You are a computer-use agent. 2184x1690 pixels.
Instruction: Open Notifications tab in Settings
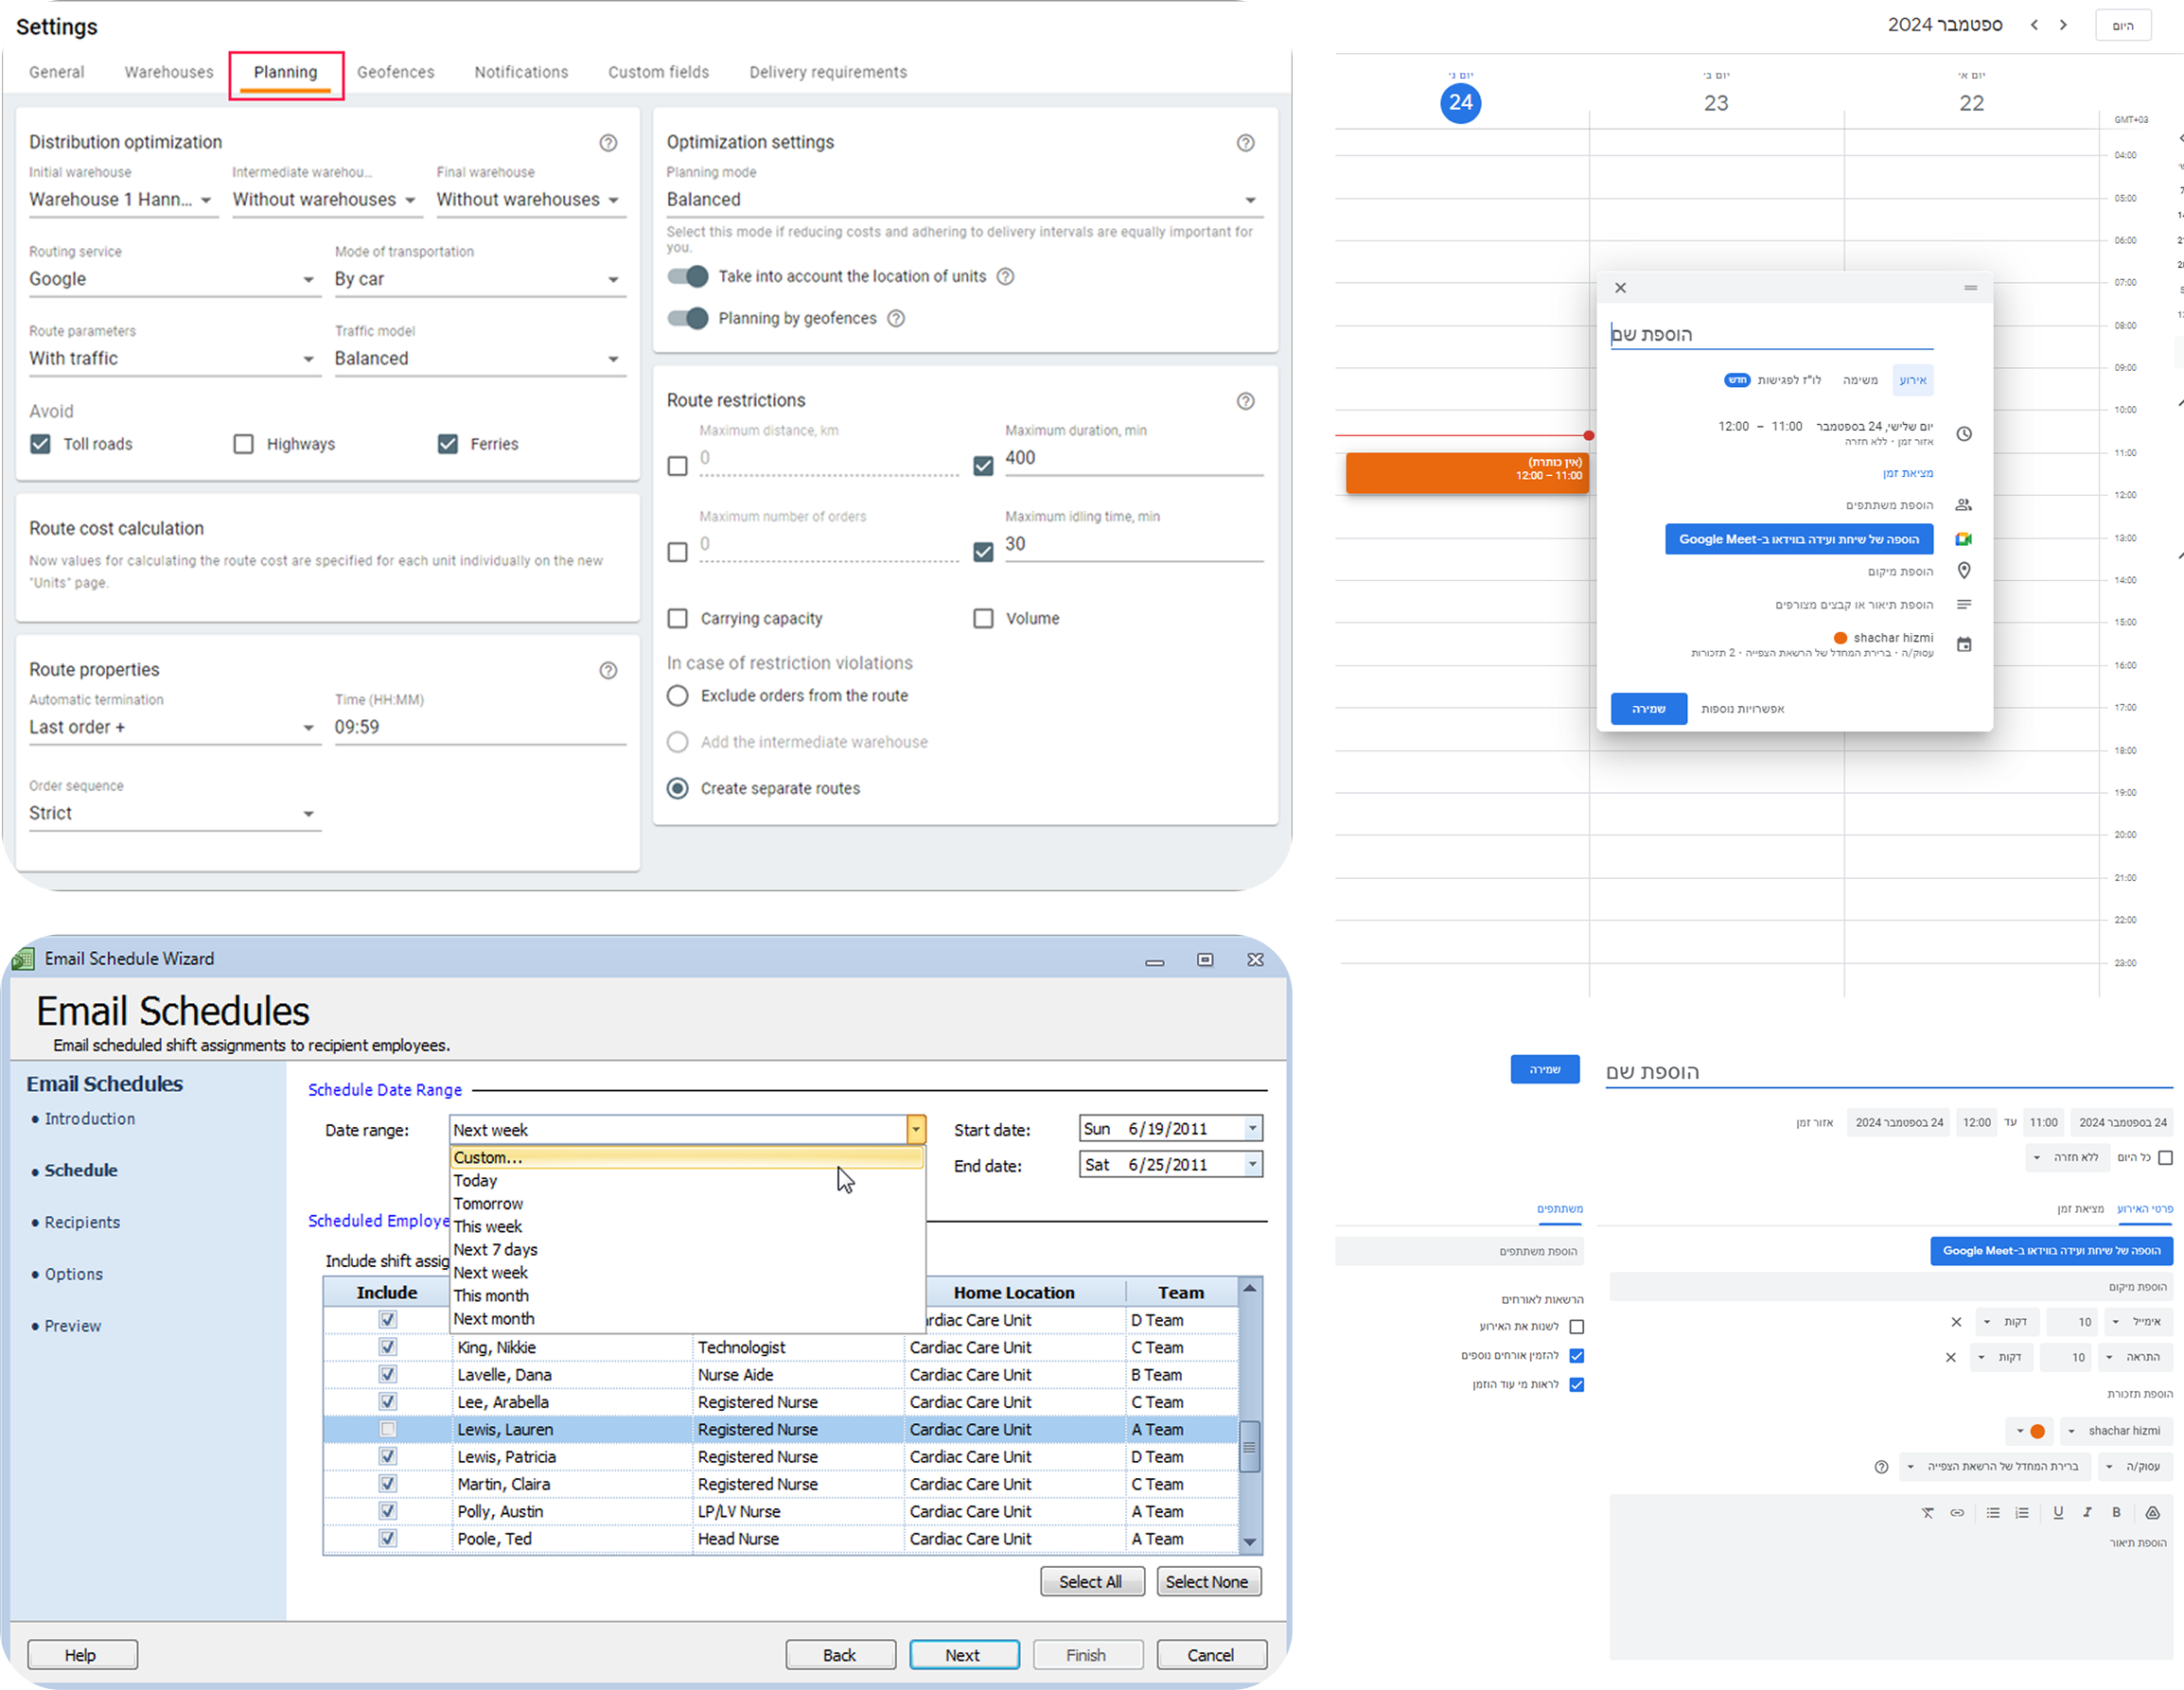coord(521,72)
